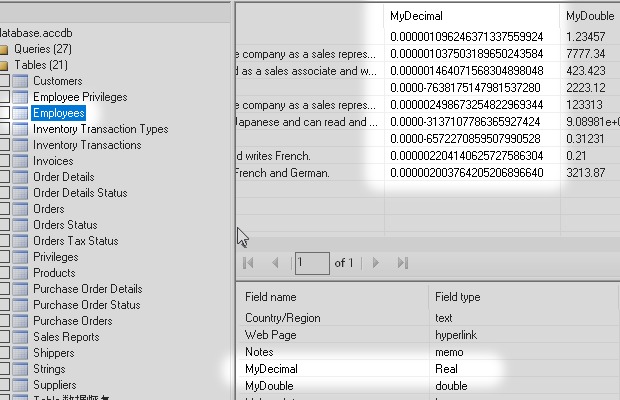Click the Customers table icon
620x400 pixels.
pyautogui.click(x=20, y=81)
